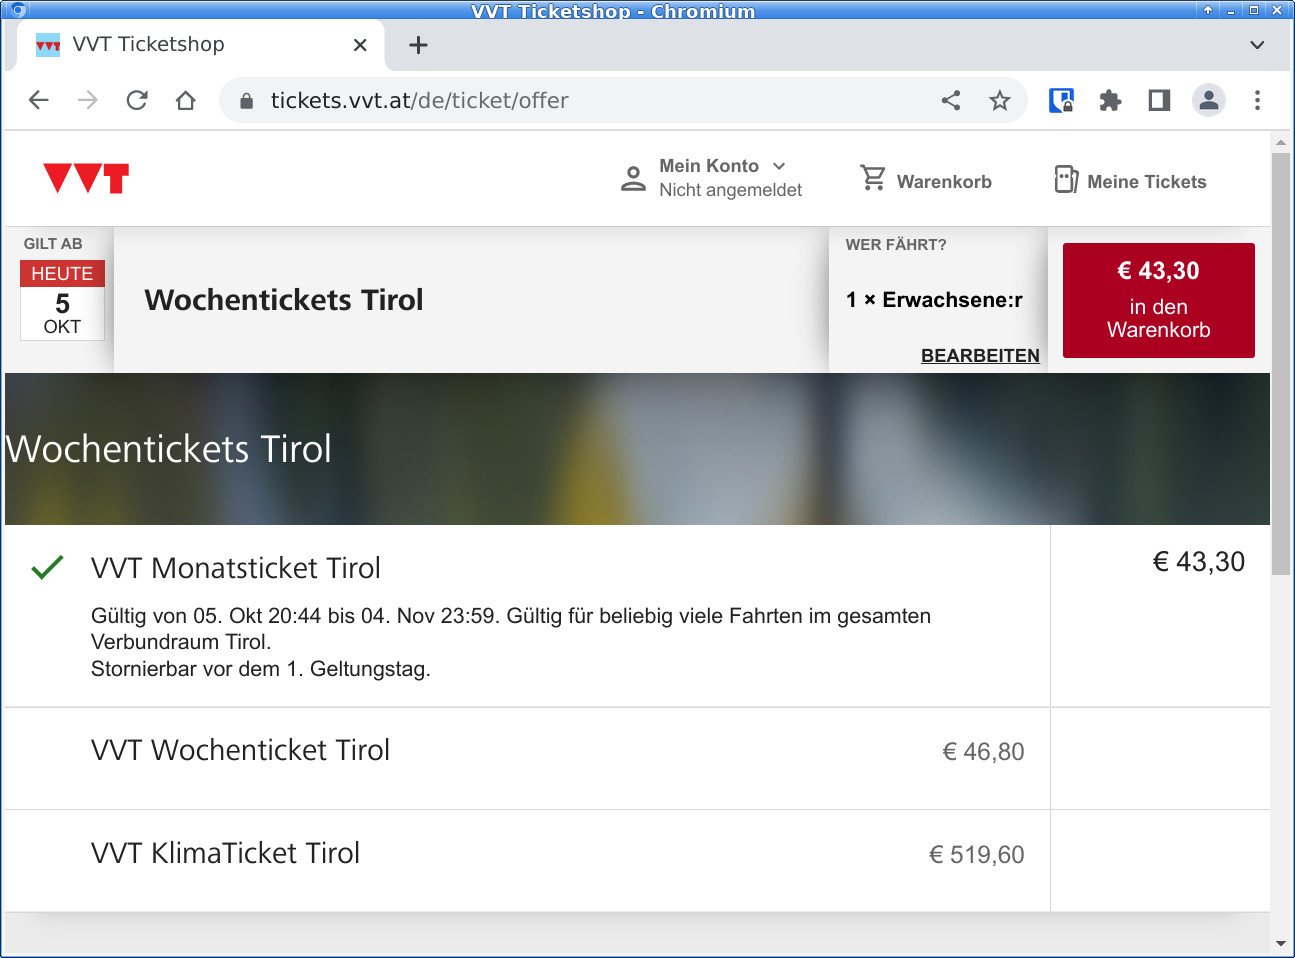Image resolution: width=1295 pixels, height=958 pixels.
Task: Click the Meine Tickets icon
Action: coord(1066,179)
